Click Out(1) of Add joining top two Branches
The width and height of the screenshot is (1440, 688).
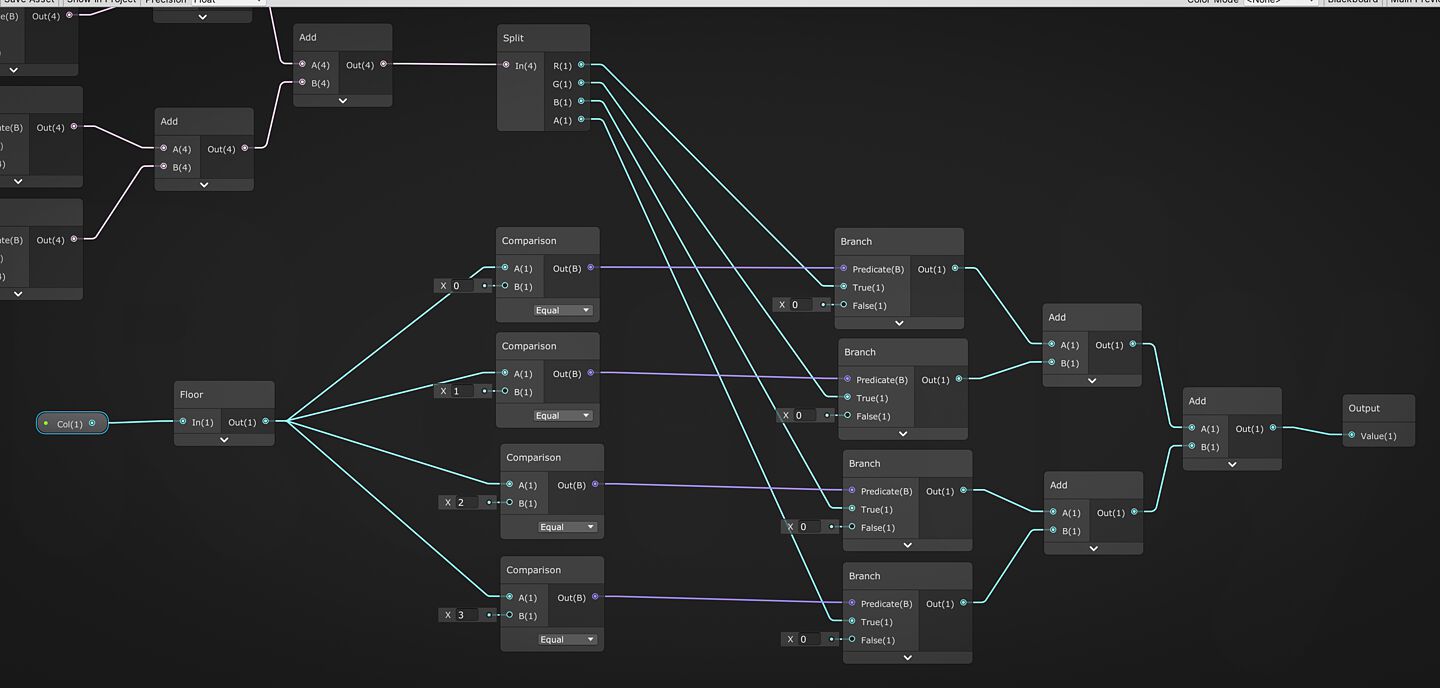point(1133,344)
